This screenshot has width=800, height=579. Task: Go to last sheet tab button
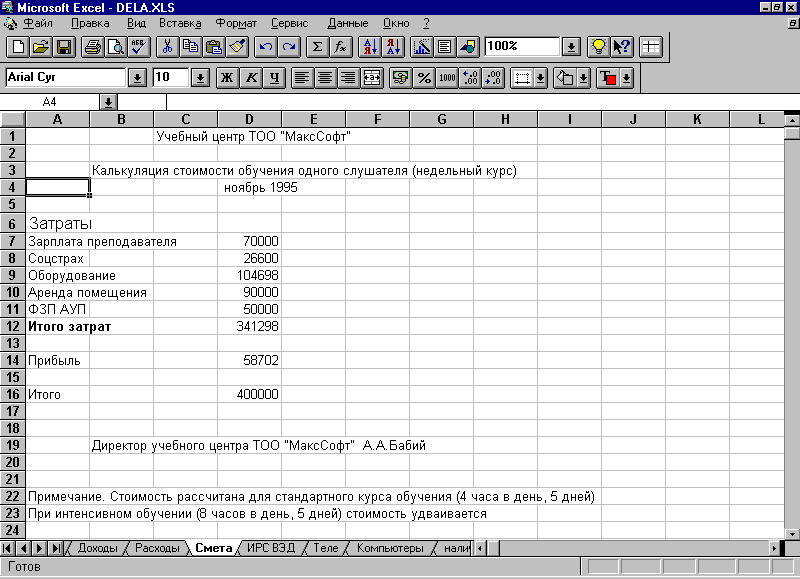coord(56,548)
